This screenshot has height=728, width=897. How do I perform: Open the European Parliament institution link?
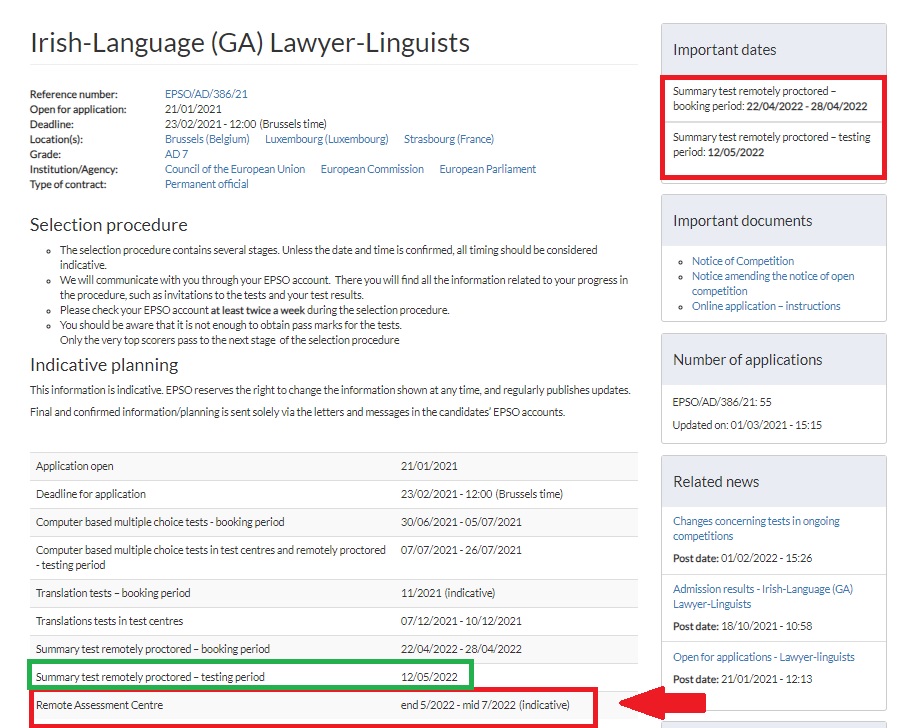[x=487, y=169]
